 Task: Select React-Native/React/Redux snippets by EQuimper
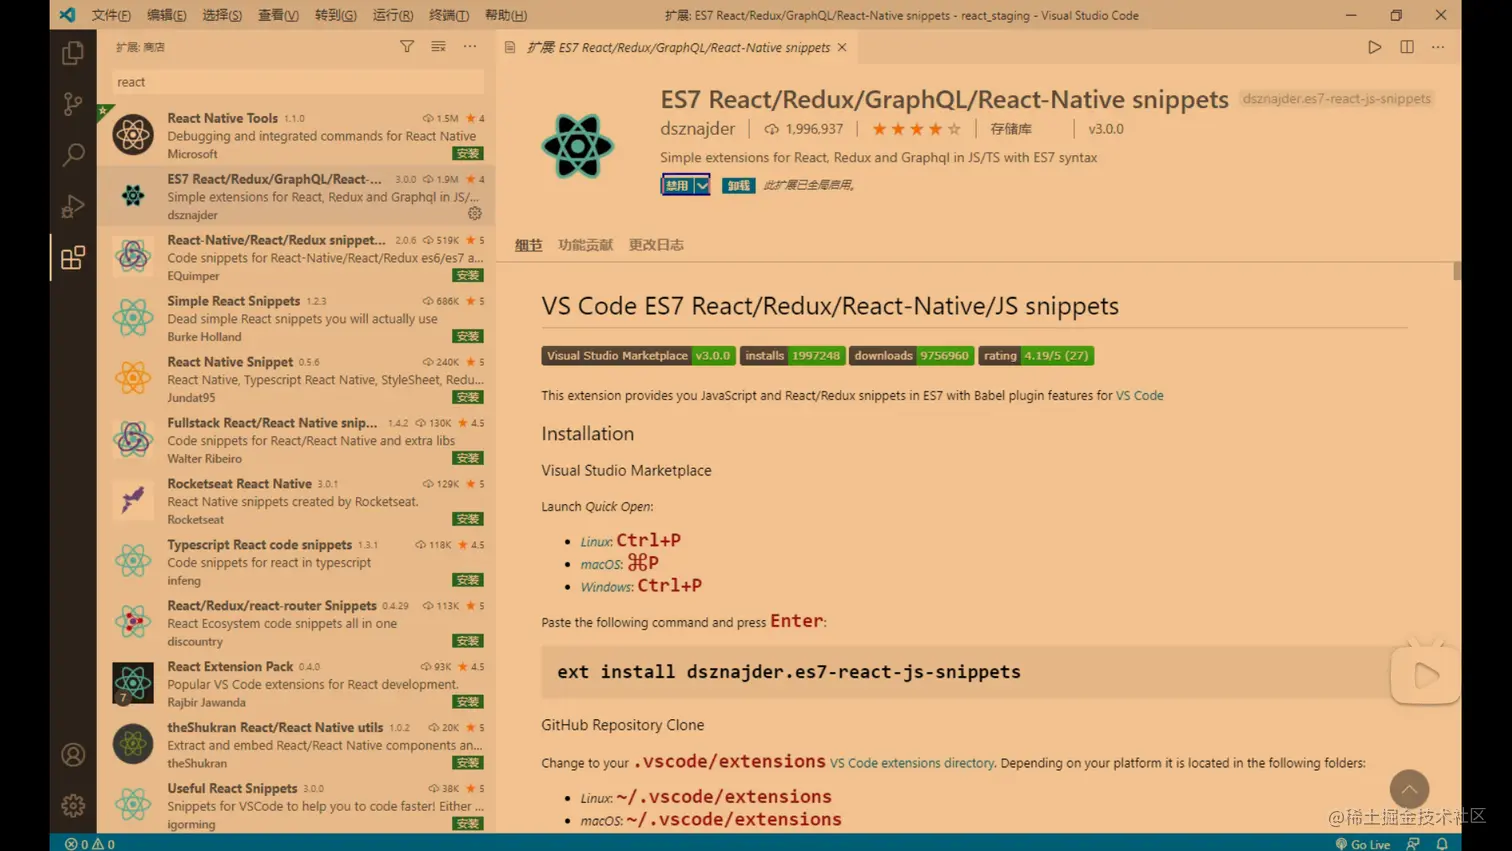[x=297, y=257]
